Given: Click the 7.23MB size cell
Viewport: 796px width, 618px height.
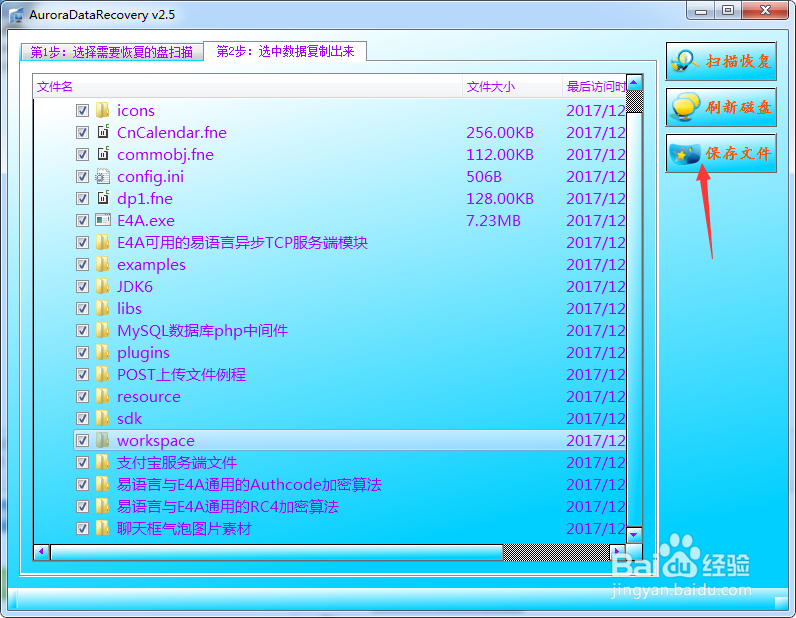Looking at the screenshot, I should 493,220.
